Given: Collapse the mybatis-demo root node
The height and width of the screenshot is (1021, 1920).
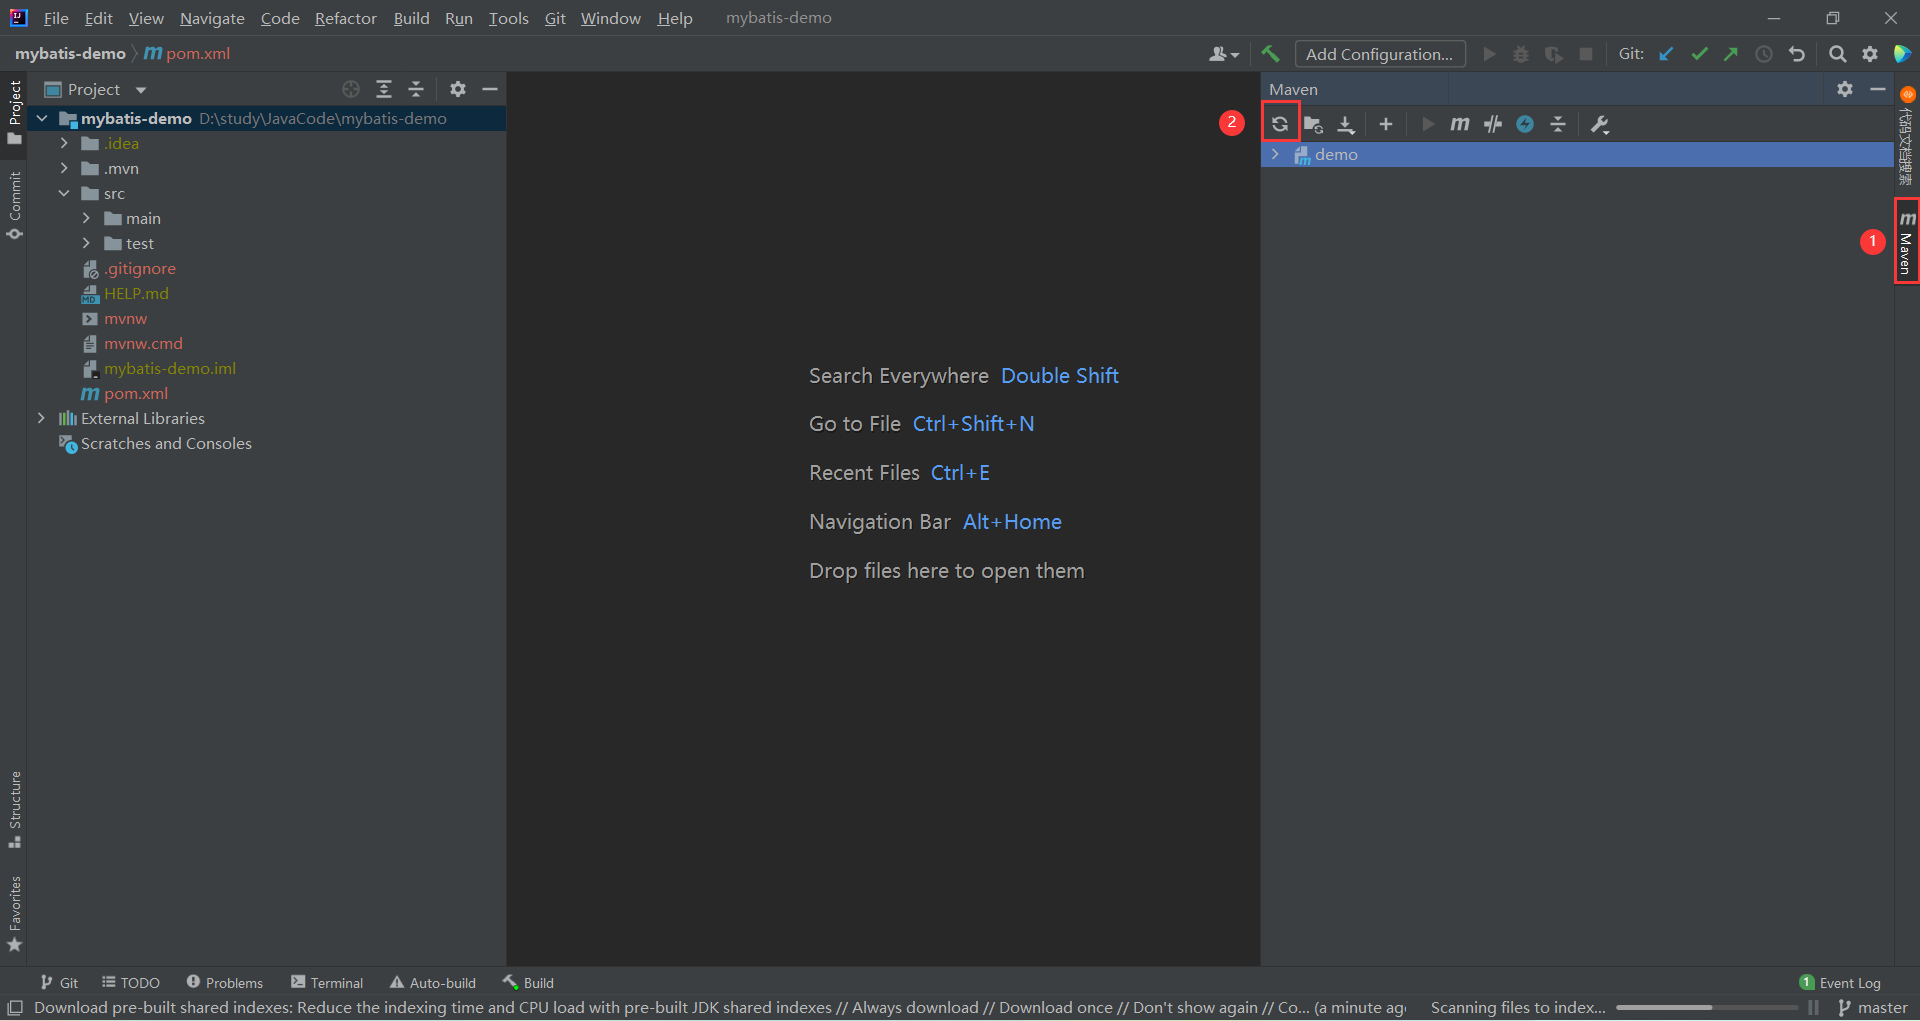Looking at the screenshot, I should click(x=42, y=118).
